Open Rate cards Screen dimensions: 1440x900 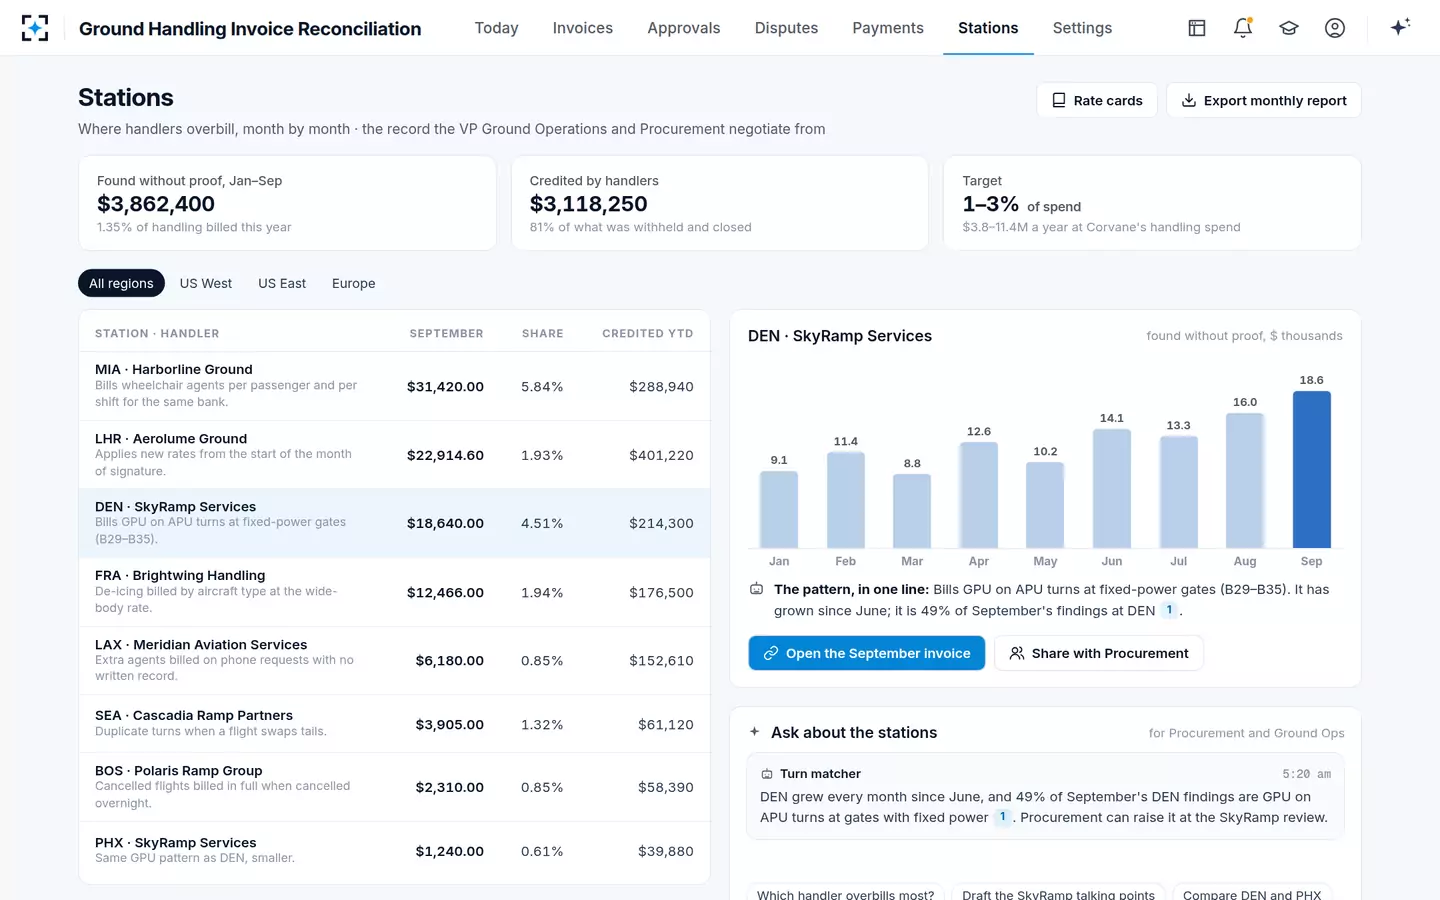(x=1097, y=100)
